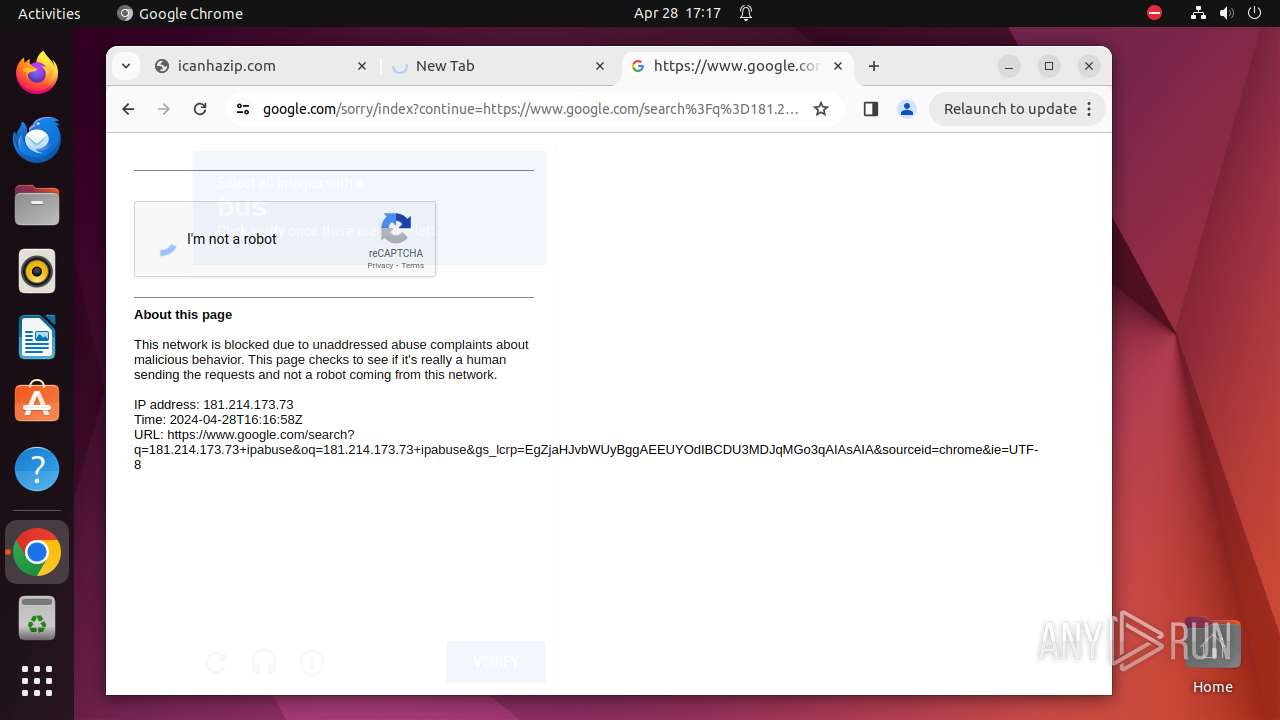Open Rhythmbox music player in dock

37,271
